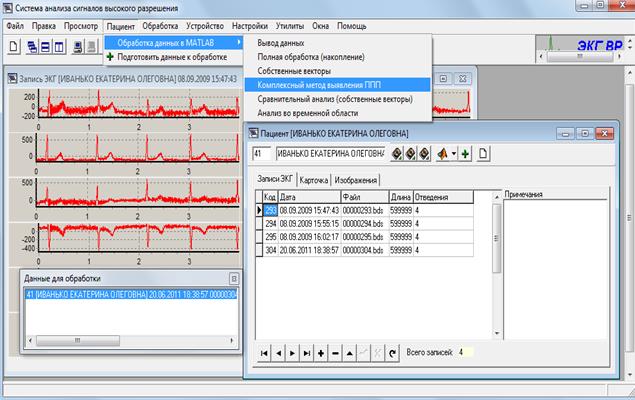Click 'Подготовить данные к обработке' menu item
635x400 pixels.
coord(171,58)
